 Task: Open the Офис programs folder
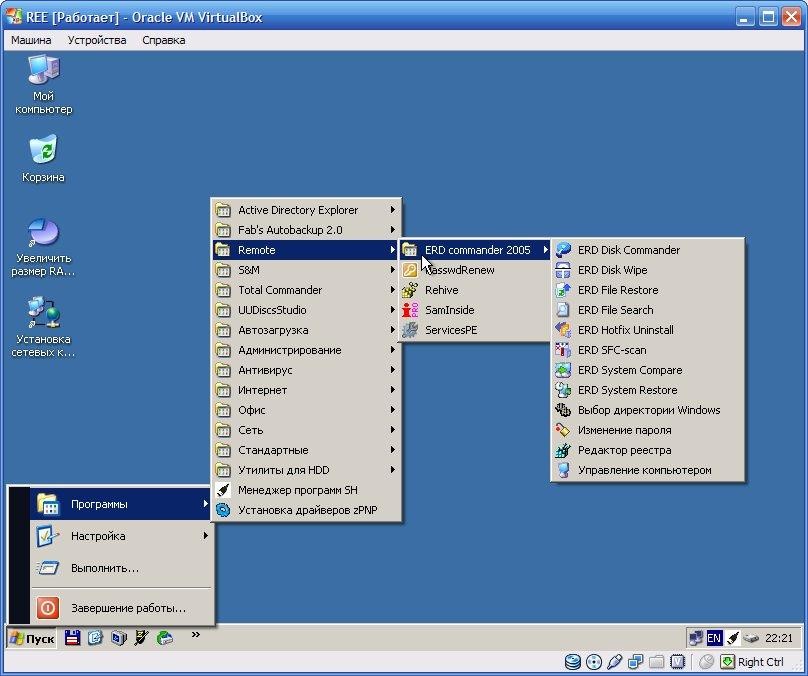point(307,410)
